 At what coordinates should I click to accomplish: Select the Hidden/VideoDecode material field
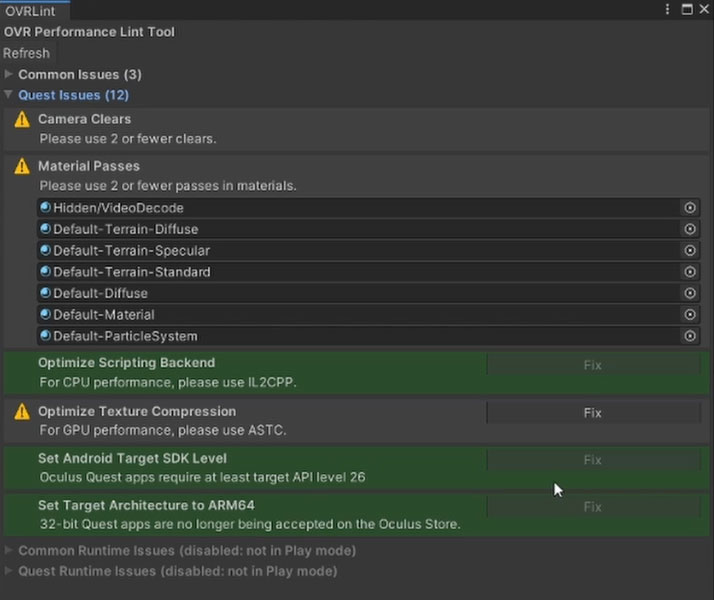(368, 208)
